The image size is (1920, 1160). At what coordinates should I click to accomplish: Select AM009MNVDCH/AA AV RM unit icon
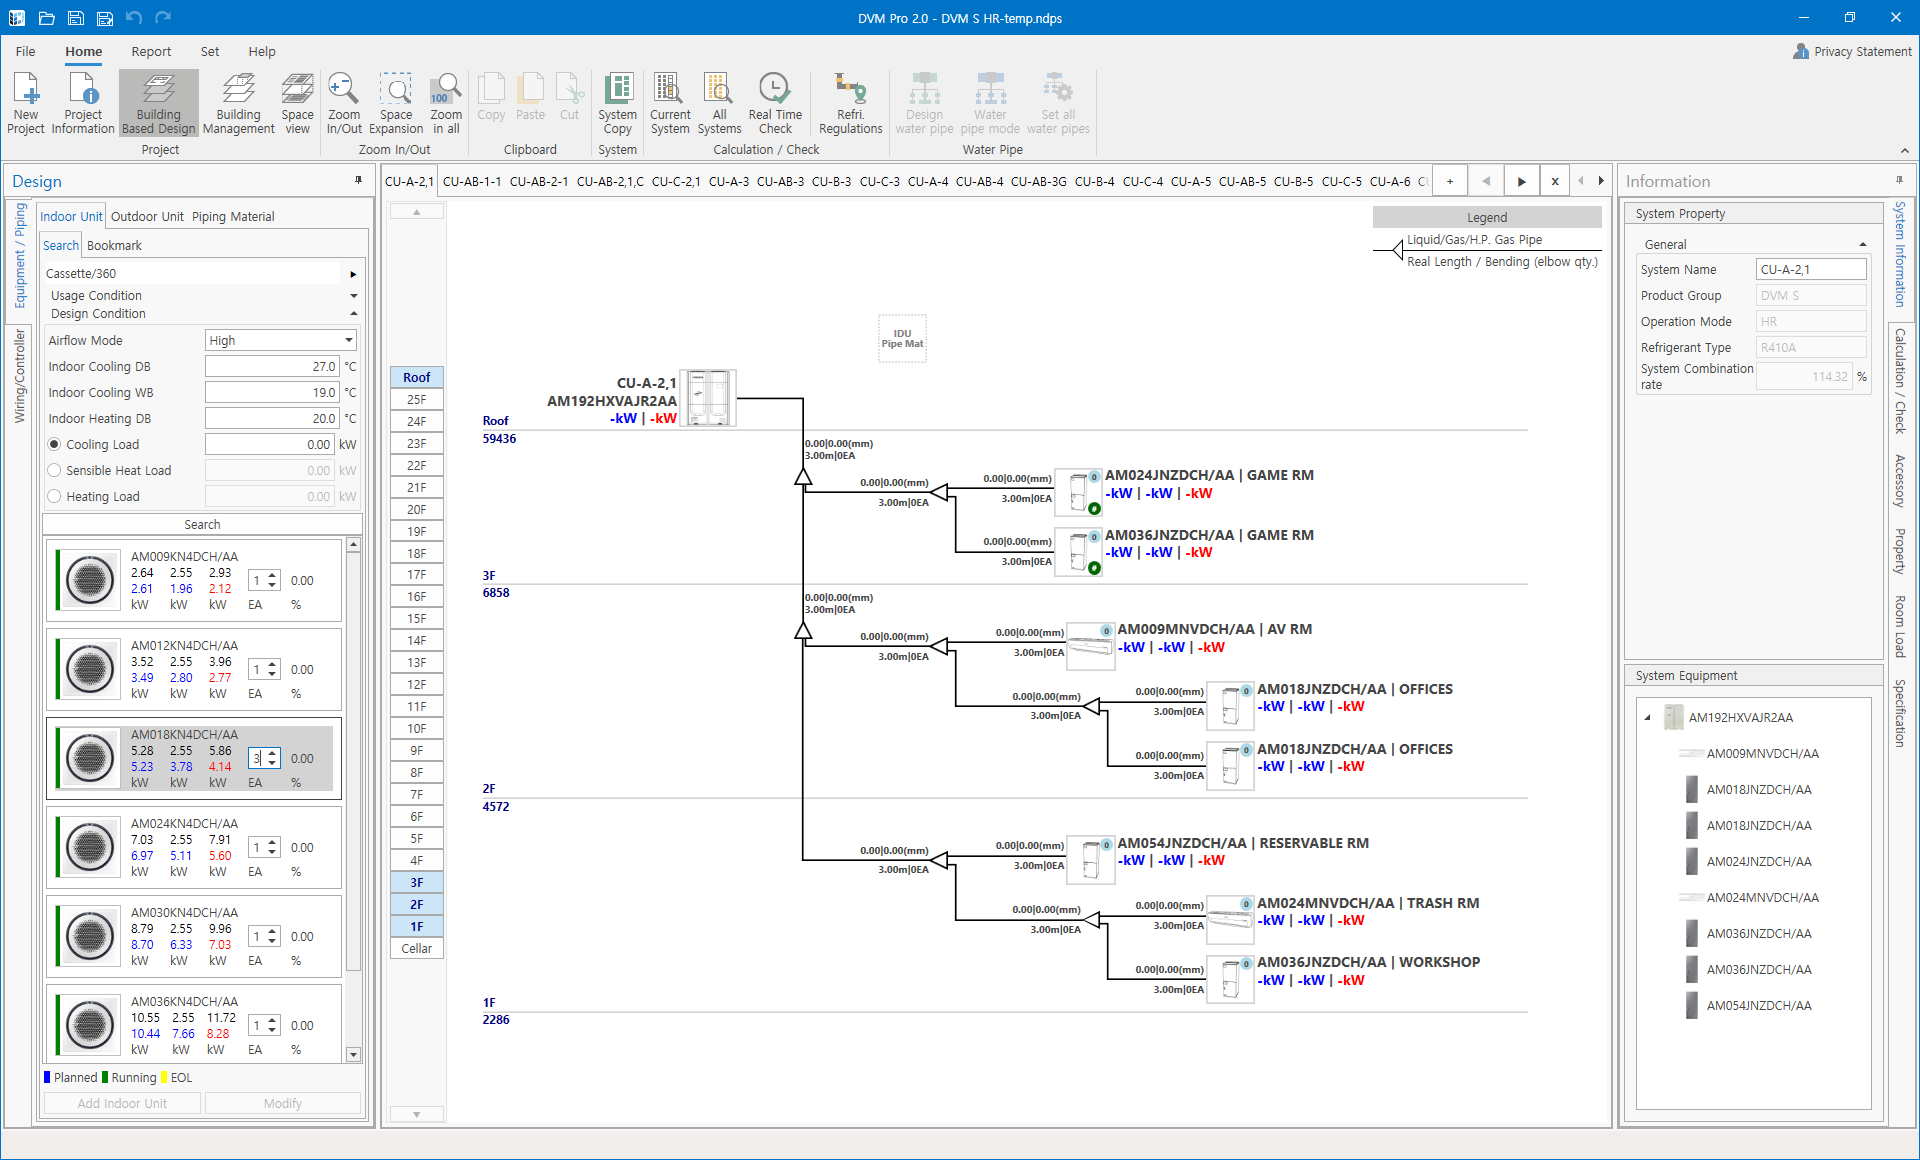click(1091, 646)
